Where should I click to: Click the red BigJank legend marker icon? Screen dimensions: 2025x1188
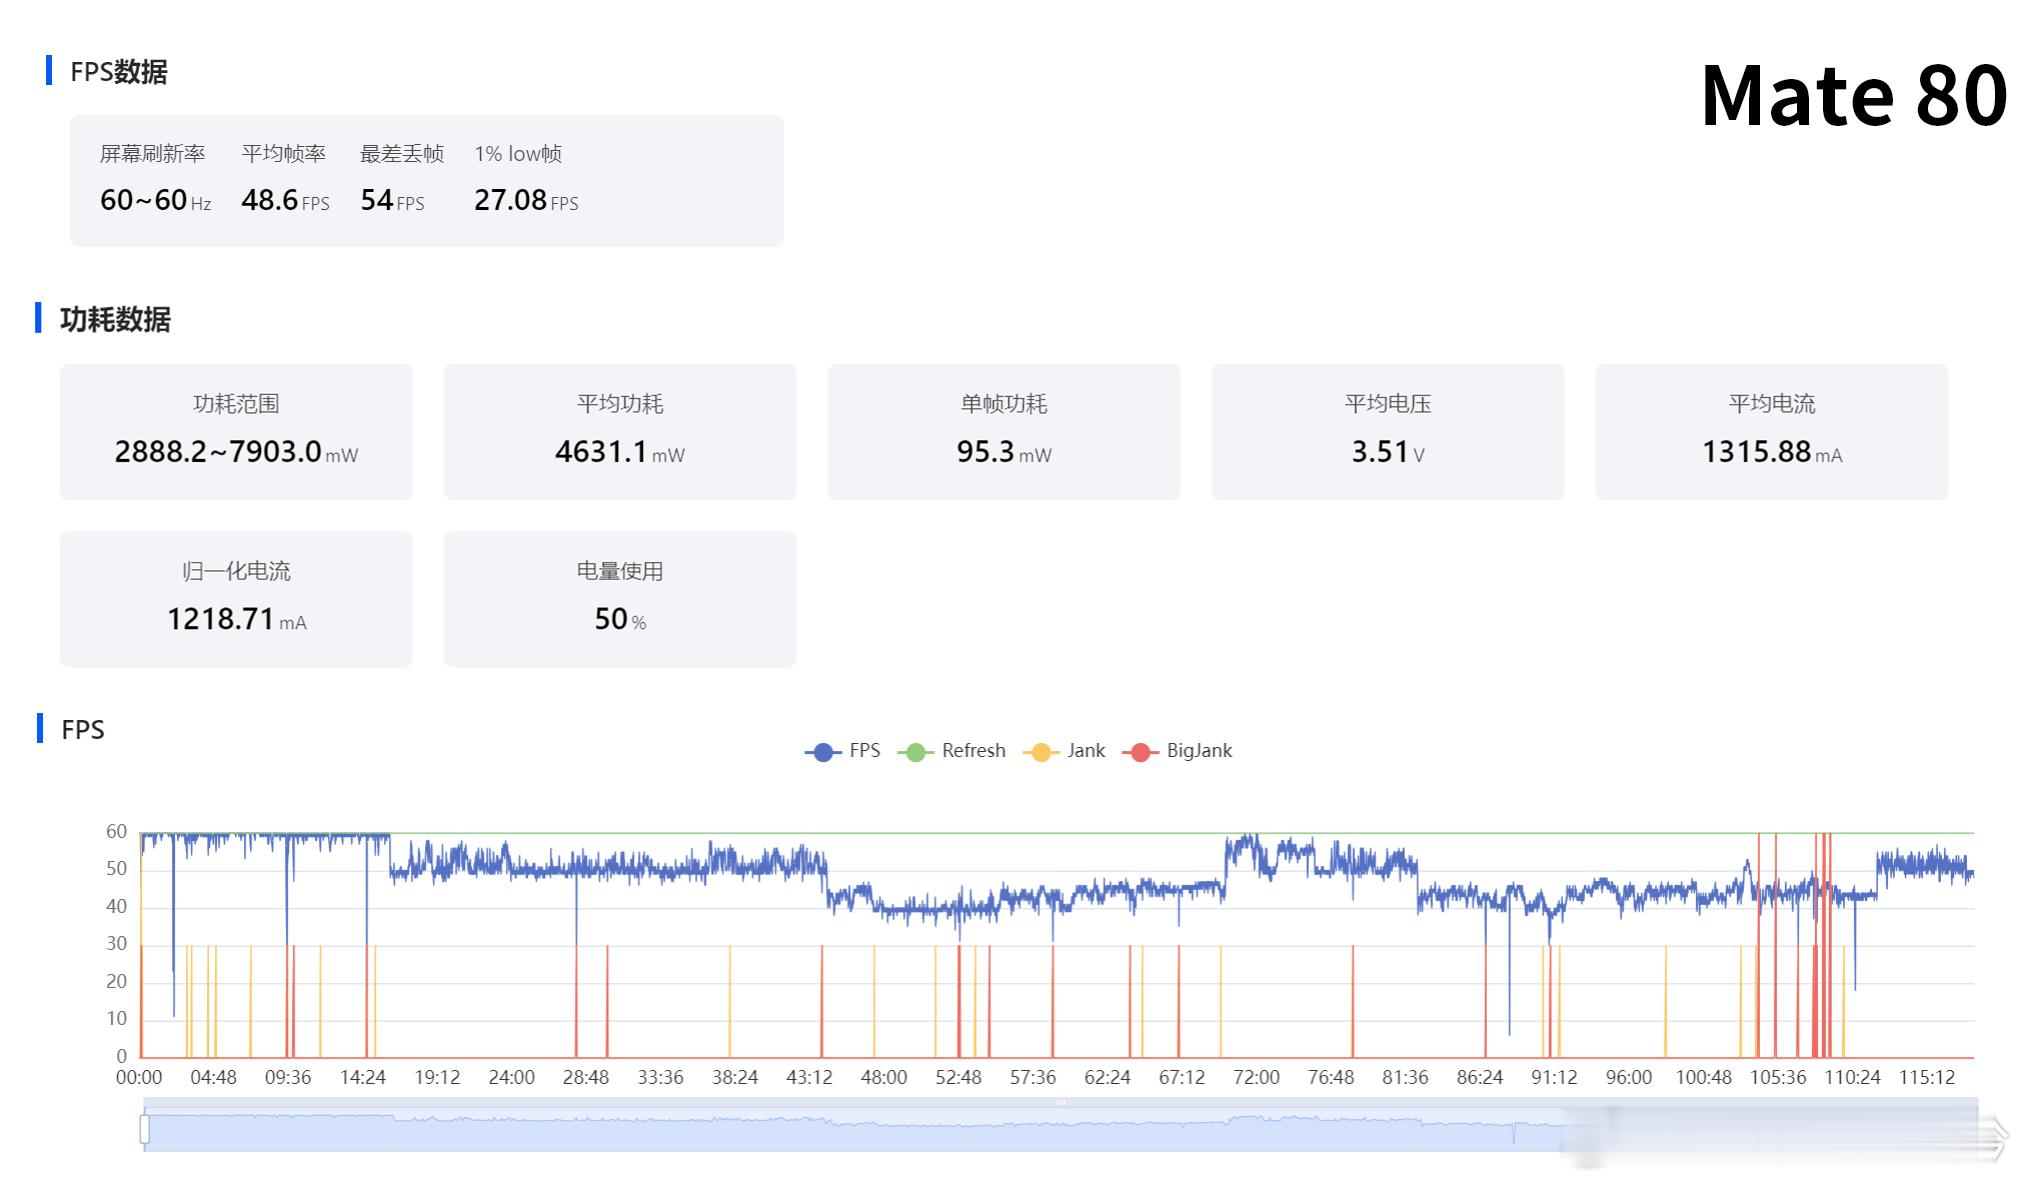pos(1140,752)
